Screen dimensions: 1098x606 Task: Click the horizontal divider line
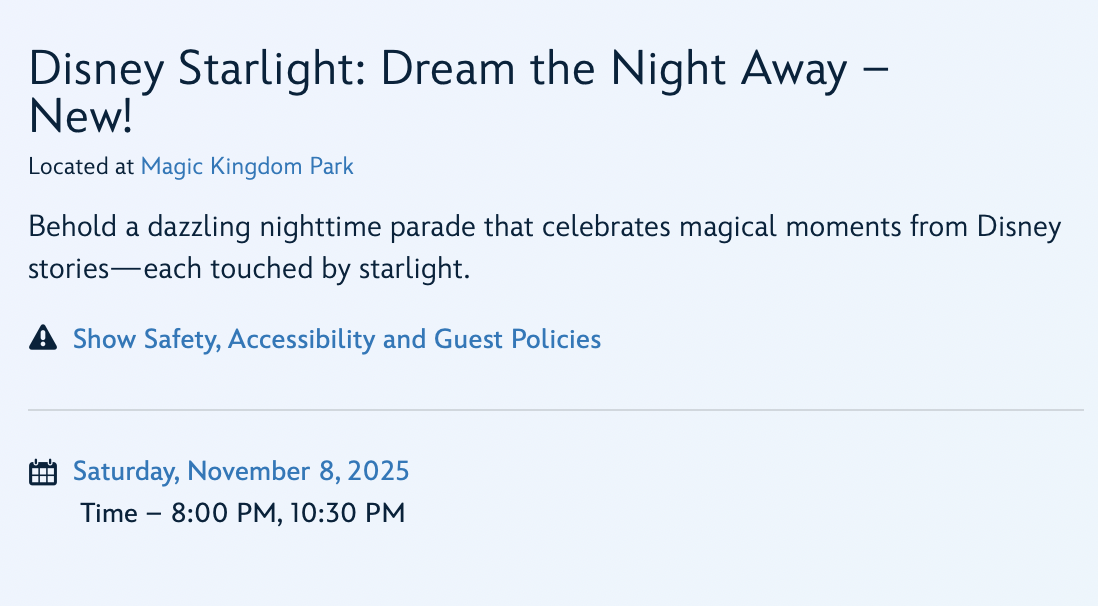click(x=555, y=410)
